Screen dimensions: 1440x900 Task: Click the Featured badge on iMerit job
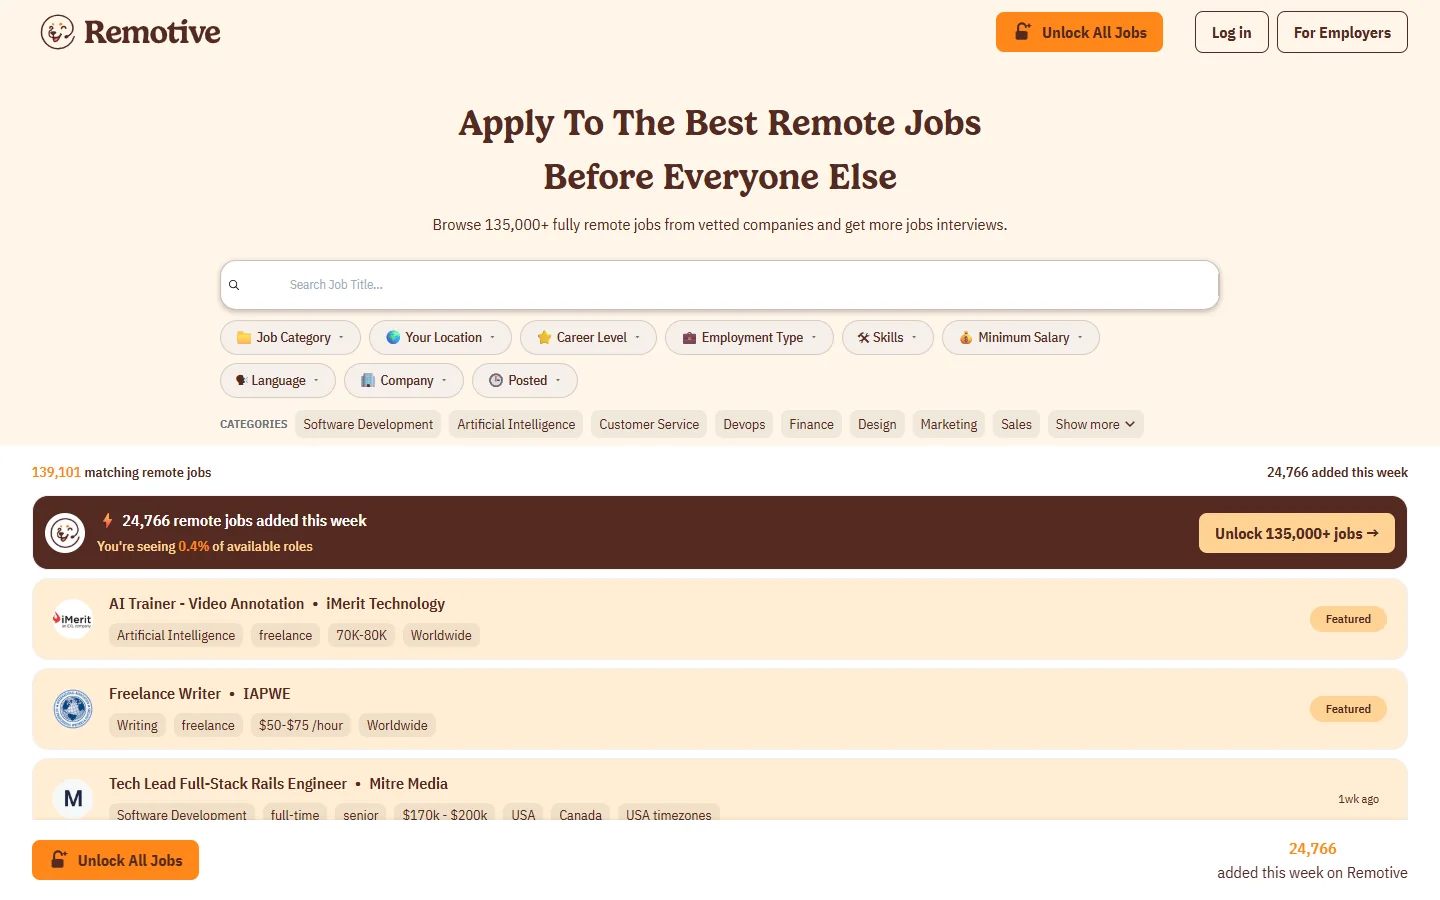pos(1348,619)
